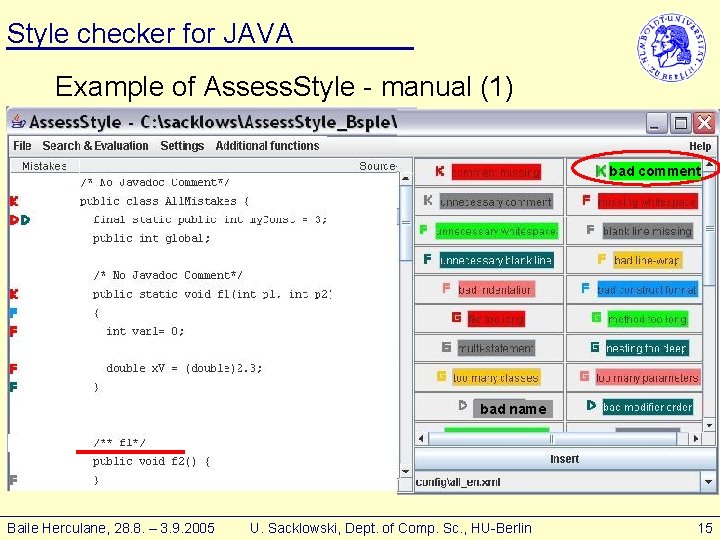Close the AssessStyle window
This screenshot has width=720, height=540.
coord(704,123)
